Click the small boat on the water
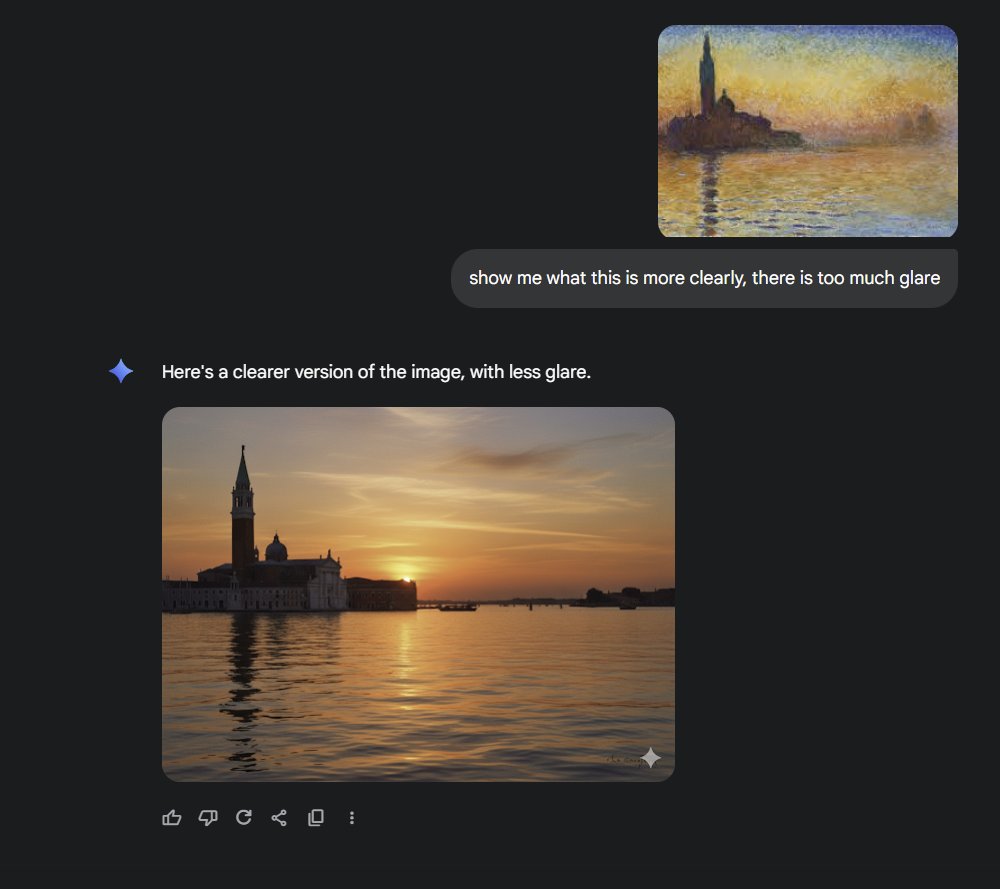Viewport: 1000px width, 889px height. point(457,606)
